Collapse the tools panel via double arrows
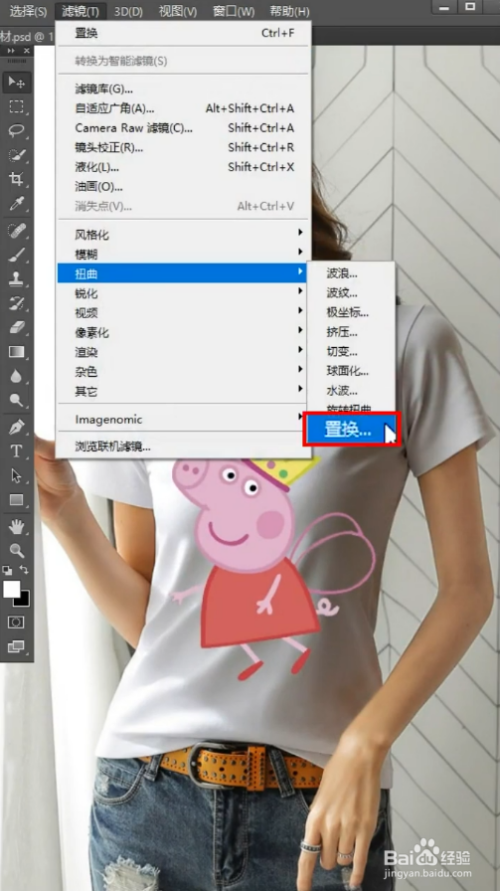500x891 pixels. (11, 51)
